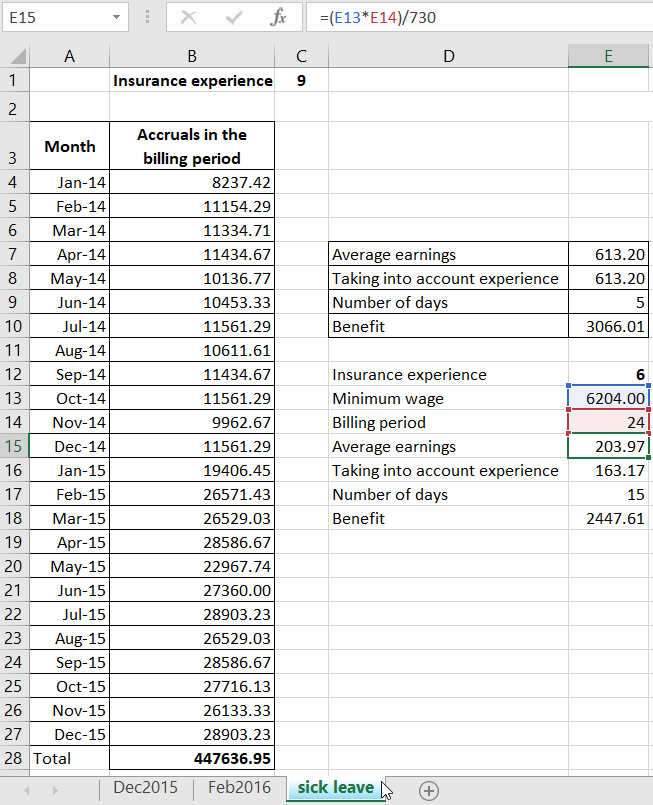This screenshot has height=805, width=653.
Task: Select cell B1 with Insurance experience label
Action: [191, 80]
